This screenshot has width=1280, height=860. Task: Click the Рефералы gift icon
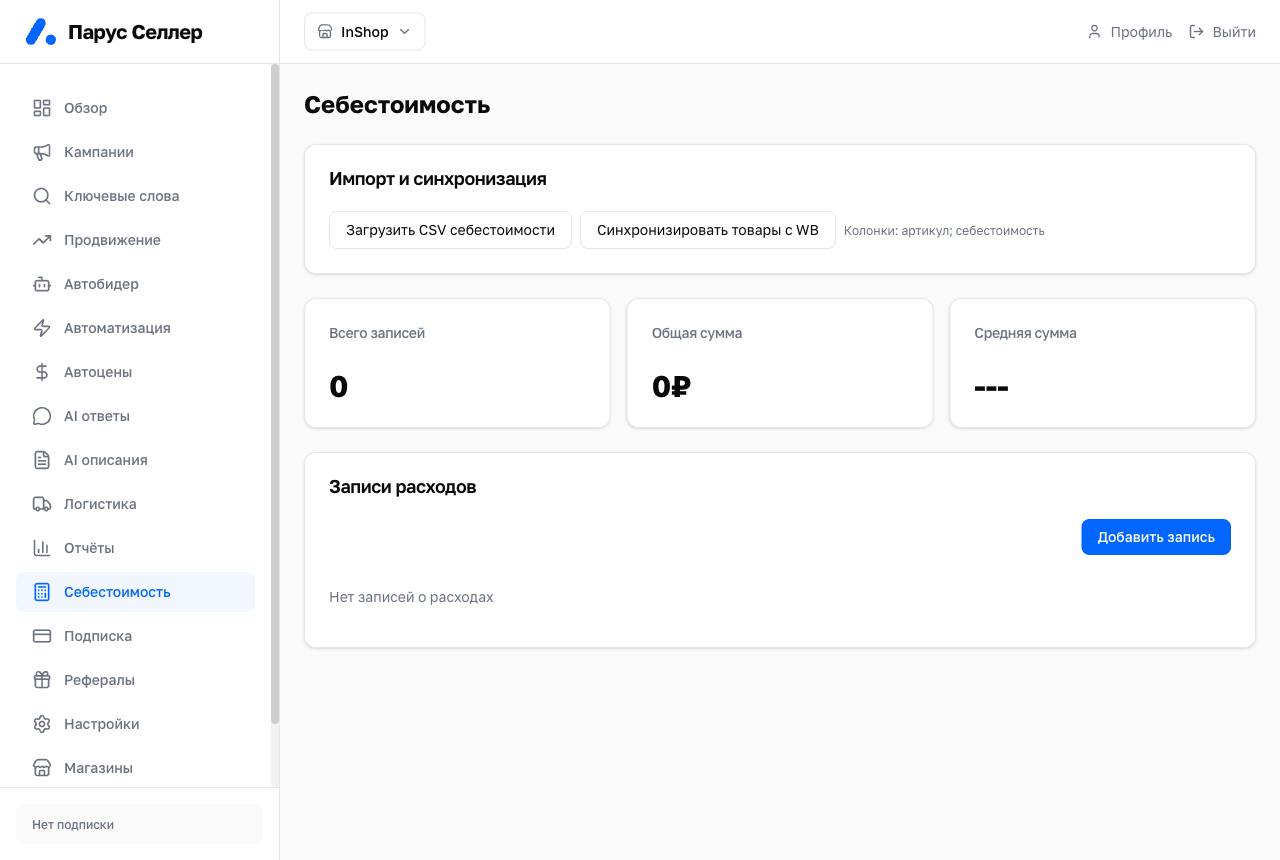[x=42, y=680]
